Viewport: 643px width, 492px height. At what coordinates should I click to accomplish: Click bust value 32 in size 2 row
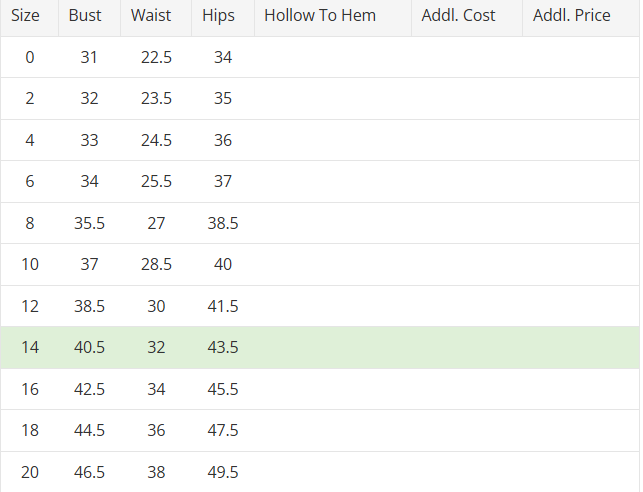click(x=89, y=99)
